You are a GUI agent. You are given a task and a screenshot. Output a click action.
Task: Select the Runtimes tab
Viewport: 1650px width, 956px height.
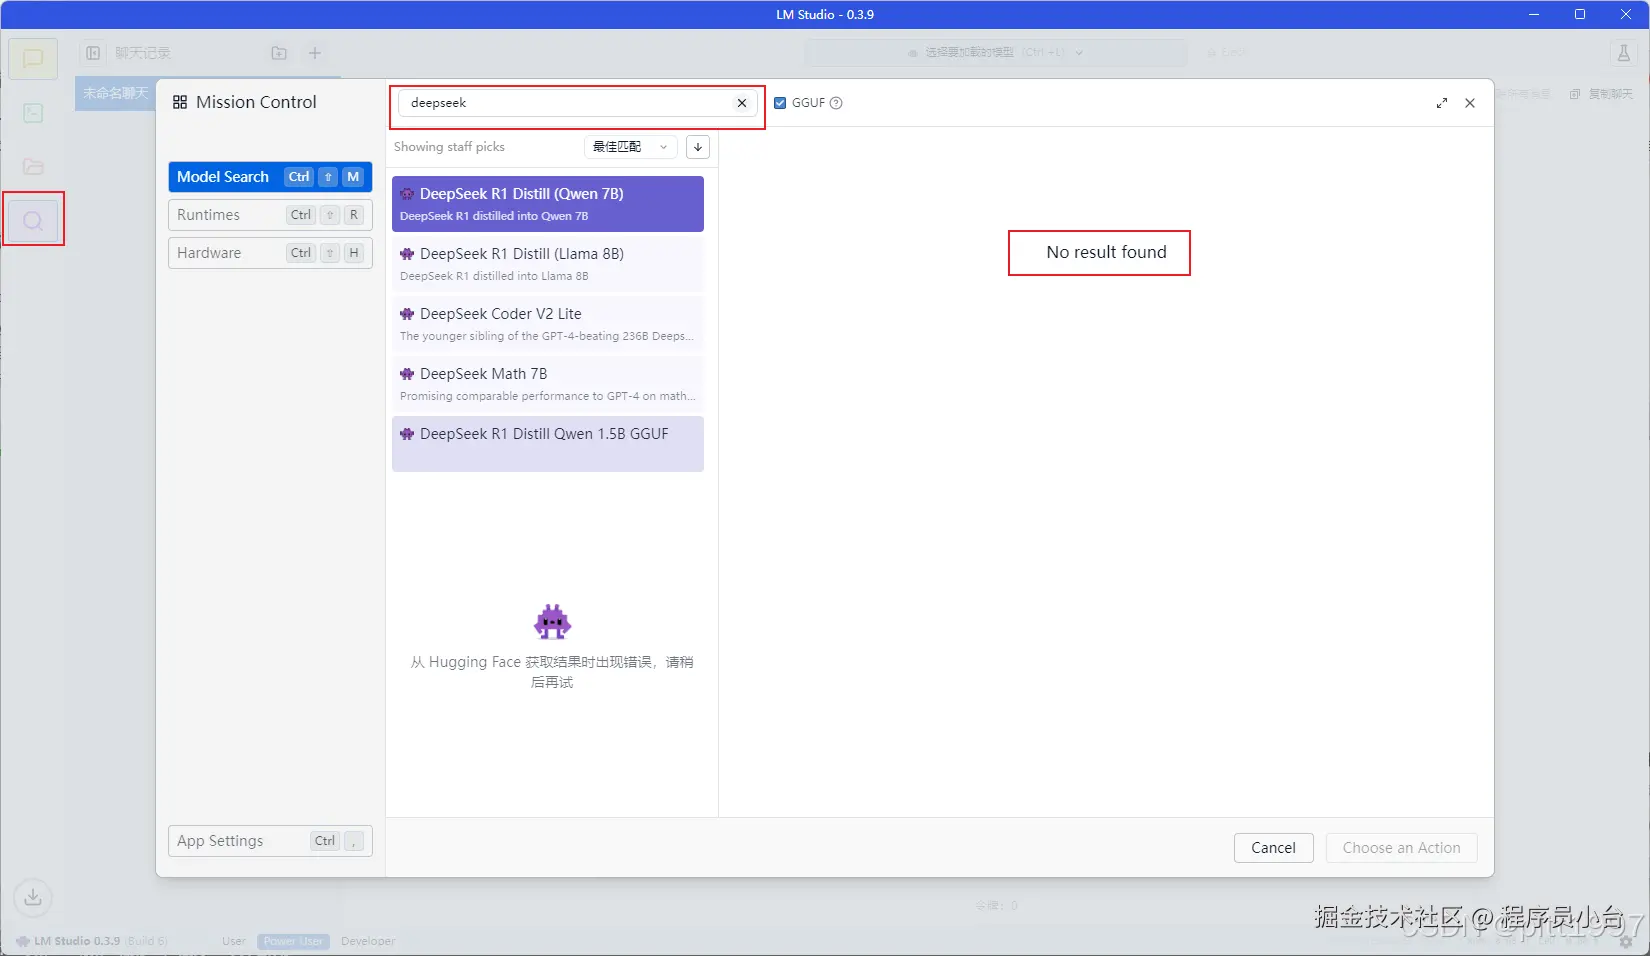click(270, 215)
